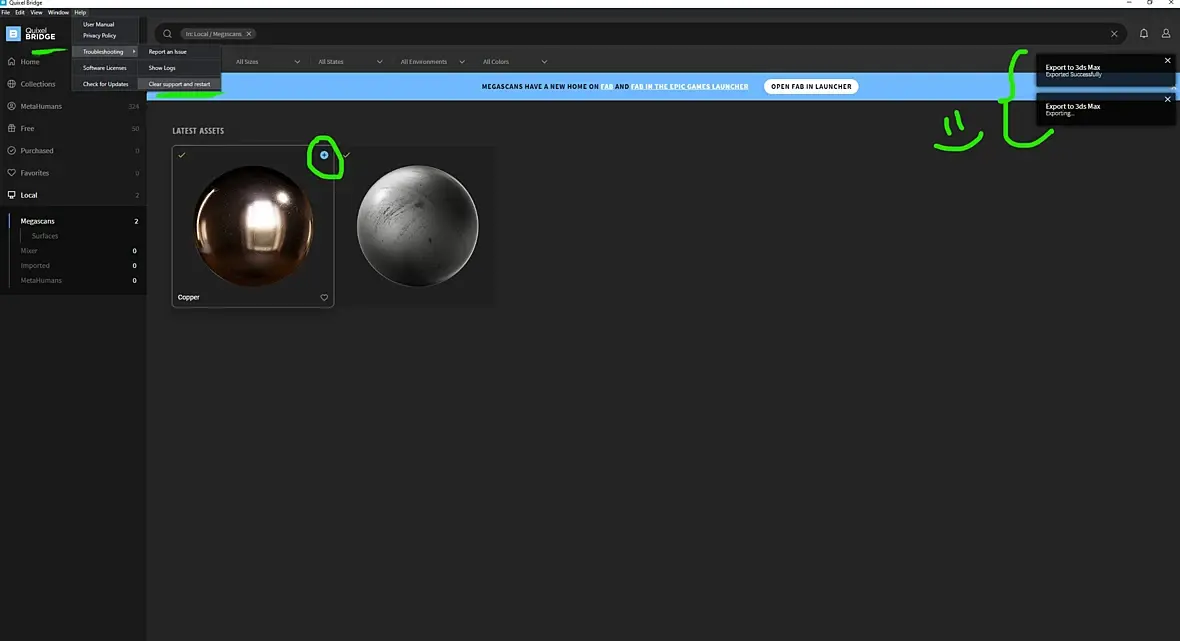Open the All Sizes dropdown
Image resolution: width=1180 pixels, height=641 pixels.
(x=267, y=62)
